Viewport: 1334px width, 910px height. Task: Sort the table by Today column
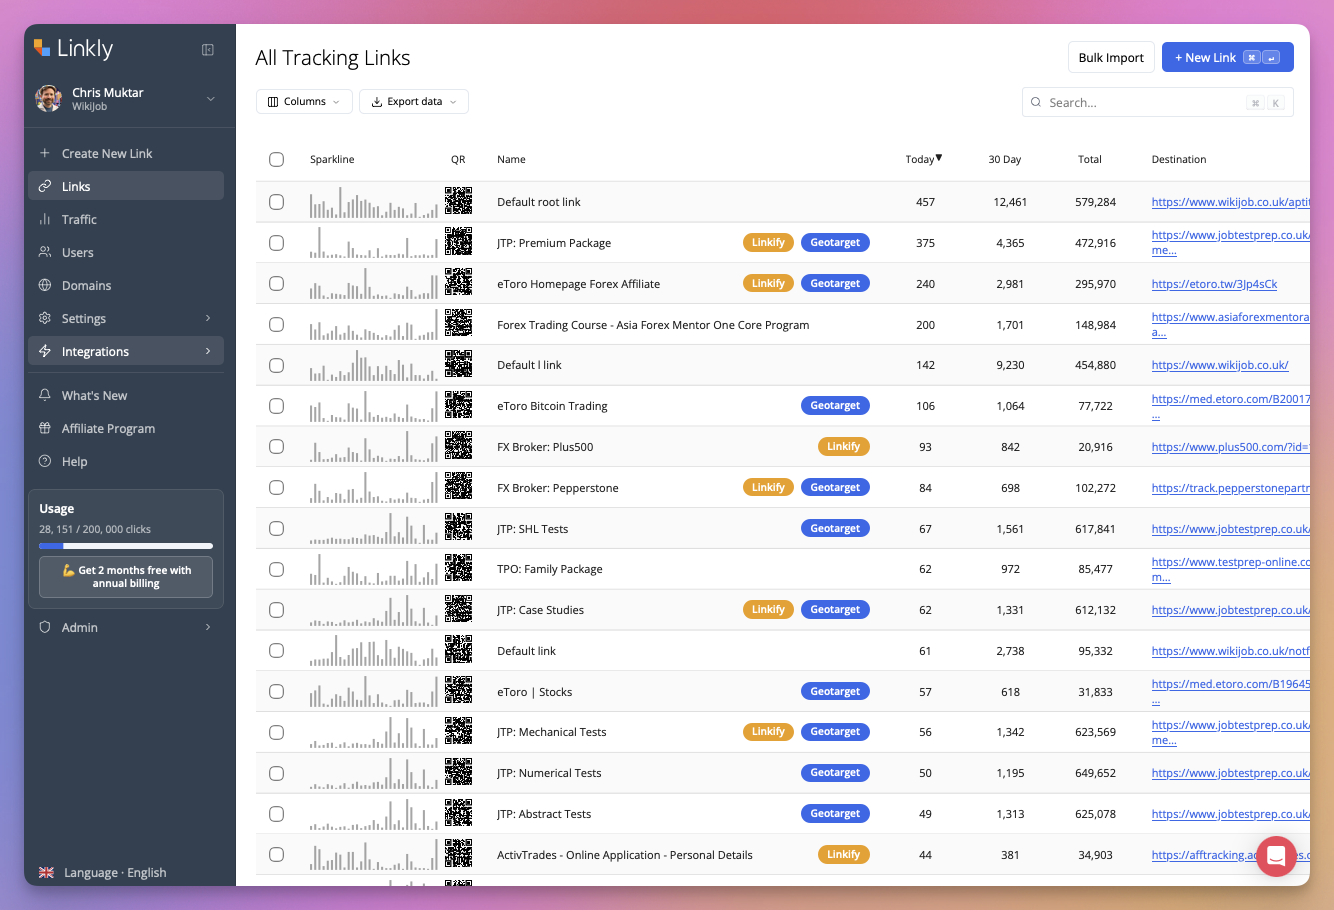924,159
